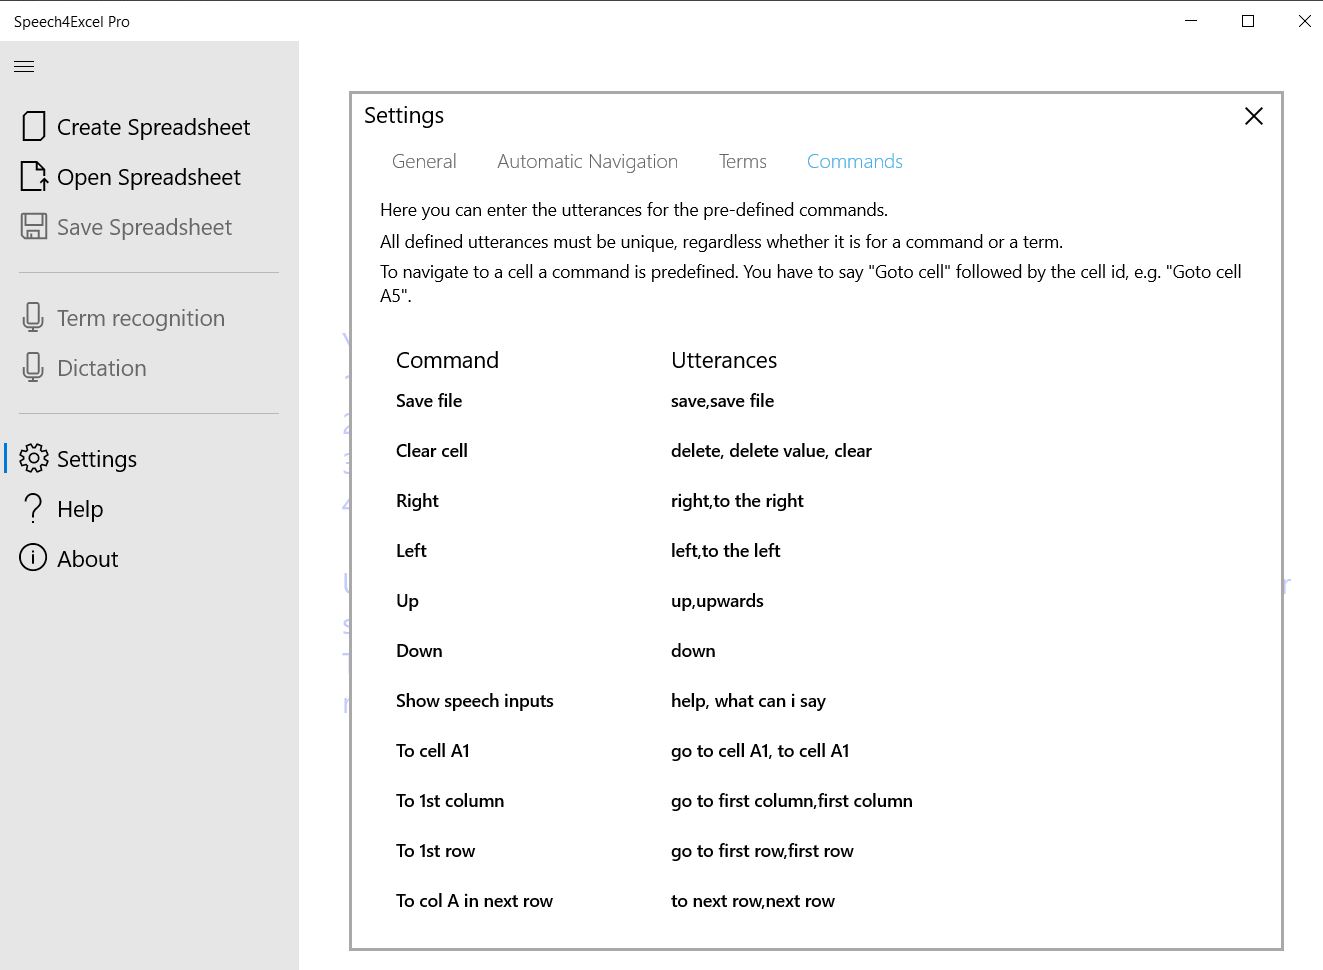Select the Commands tab
Screen dimensions: 1323x970
click(x=854, y=162)
